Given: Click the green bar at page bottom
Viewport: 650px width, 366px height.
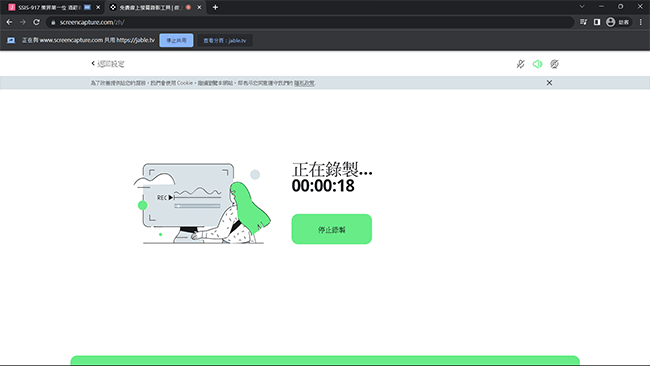Looking at the screenshot, I should click(325, 360).
